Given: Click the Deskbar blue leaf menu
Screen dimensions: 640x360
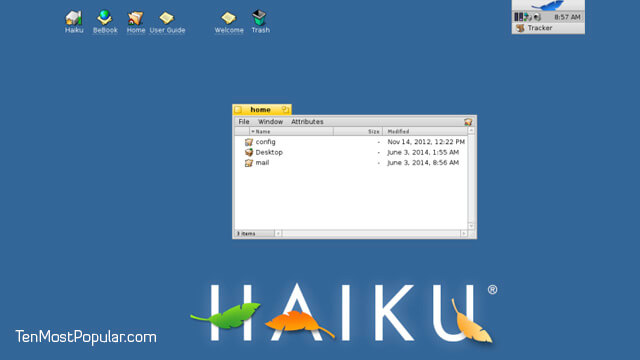Looking at the screenshot, I should click(x=548, y=5).
